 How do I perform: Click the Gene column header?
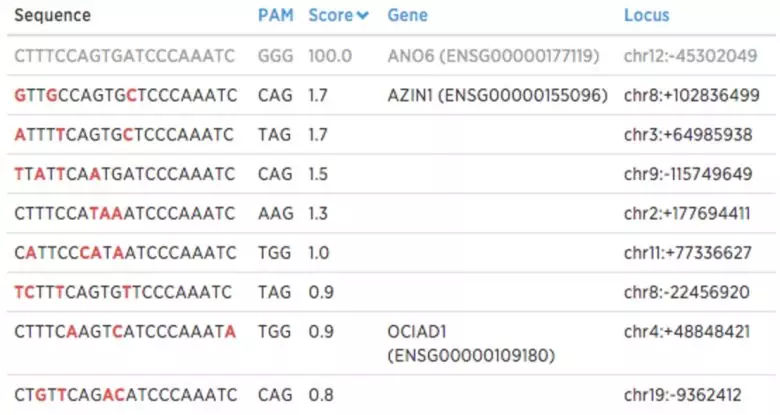(407, 15)
